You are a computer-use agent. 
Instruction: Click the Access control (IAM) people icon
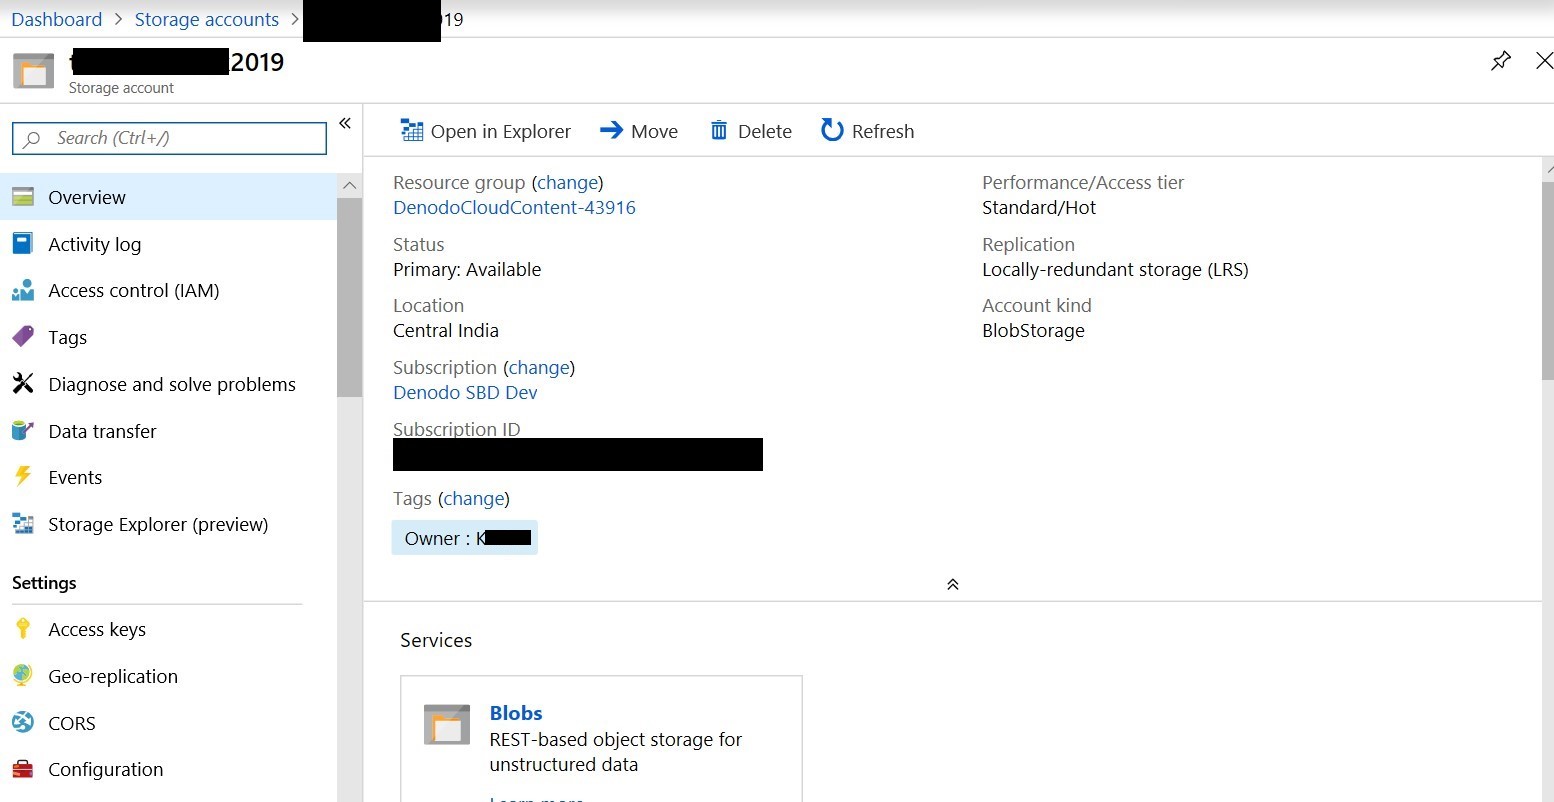point(23,290)
